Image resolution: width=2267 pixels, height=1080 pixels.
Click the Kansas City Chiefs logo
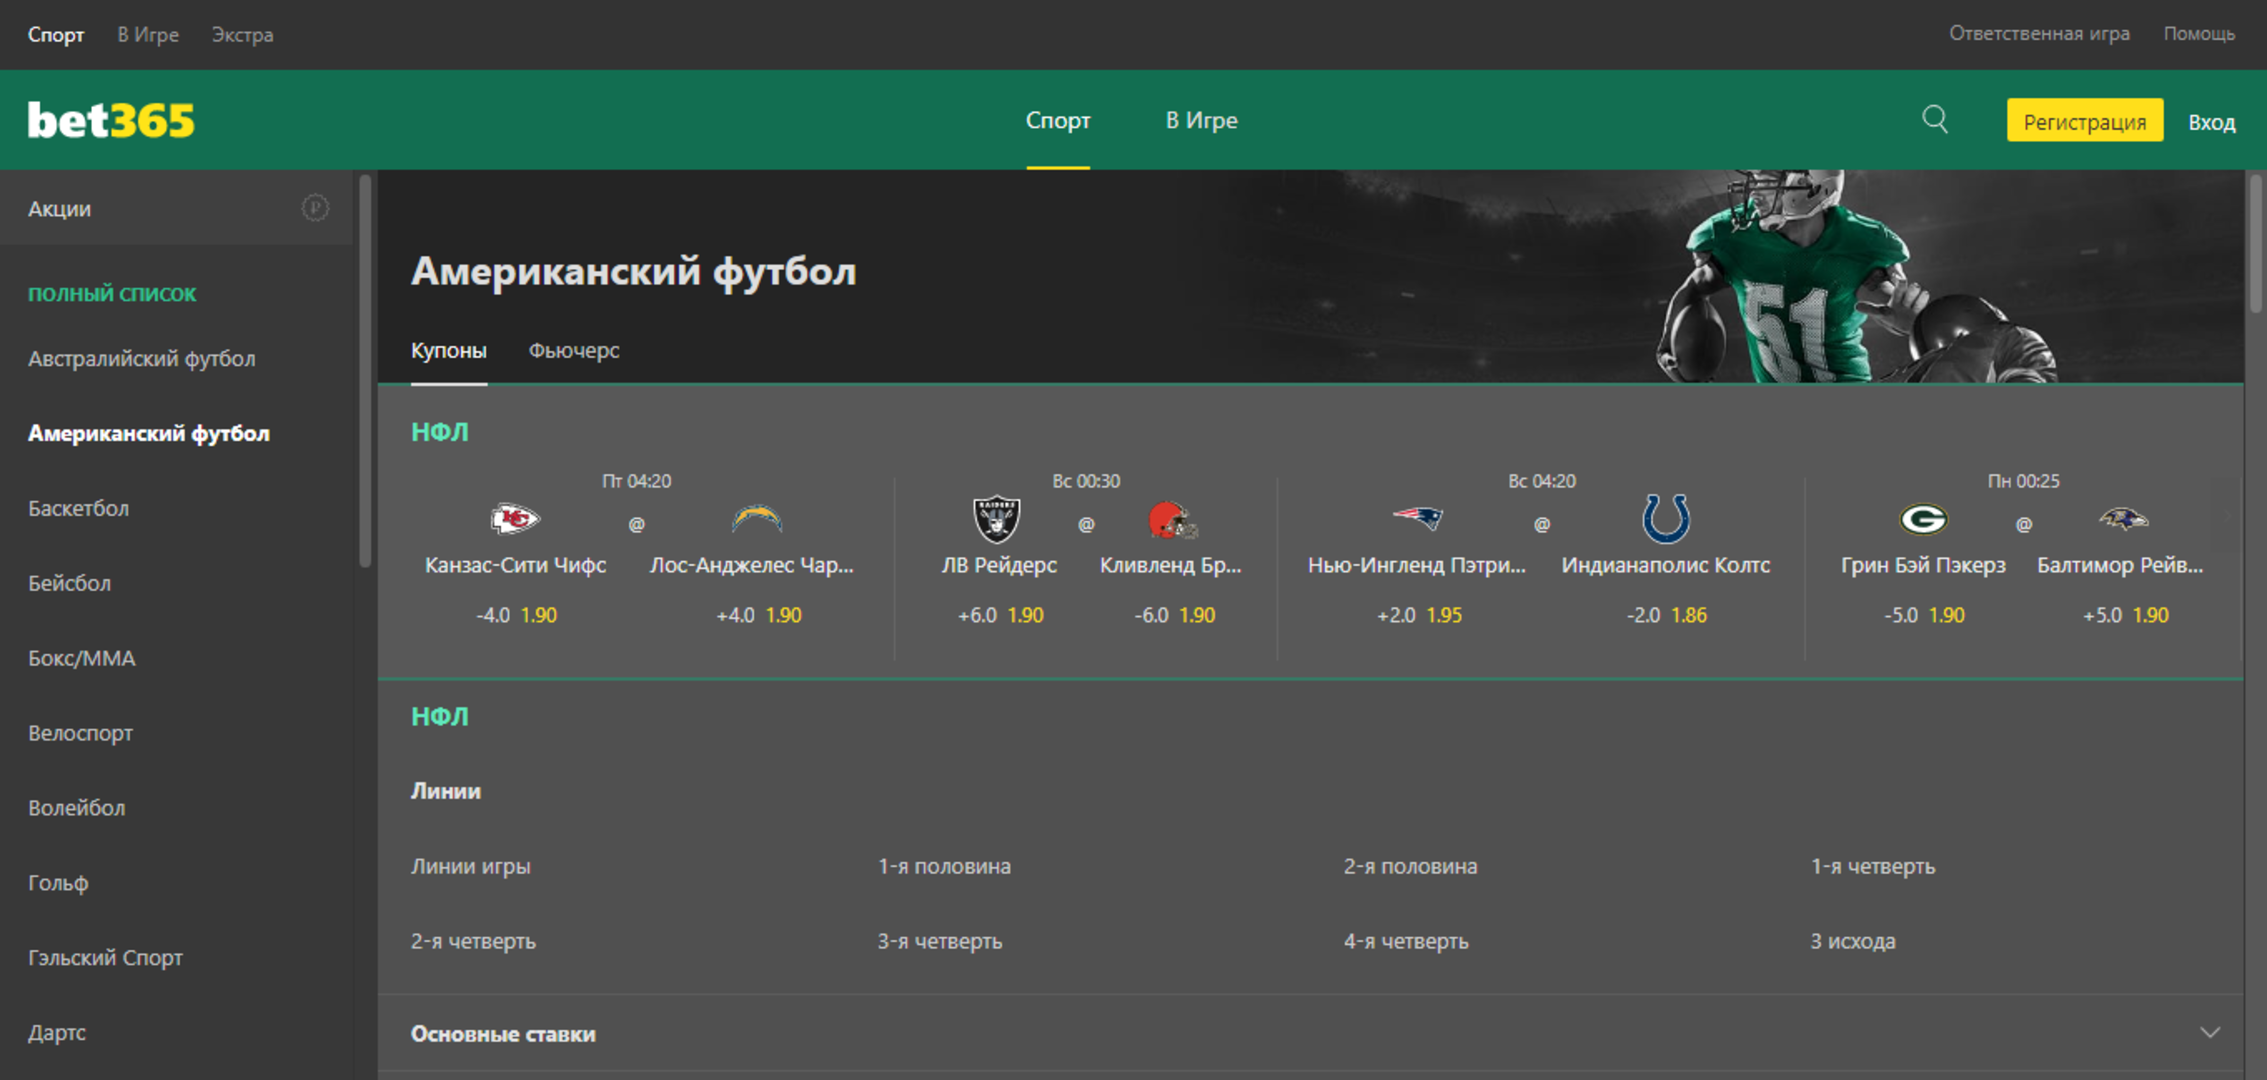[515, 519]
